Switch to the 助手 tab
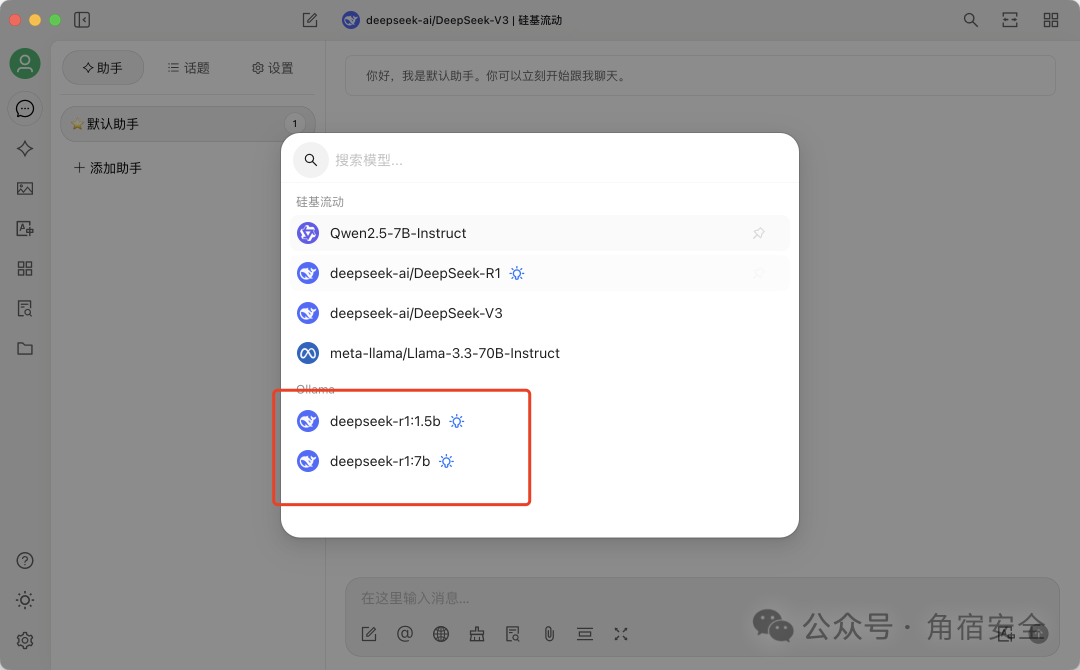Screen dimensions: 1080x670 (x=103, y=67)
